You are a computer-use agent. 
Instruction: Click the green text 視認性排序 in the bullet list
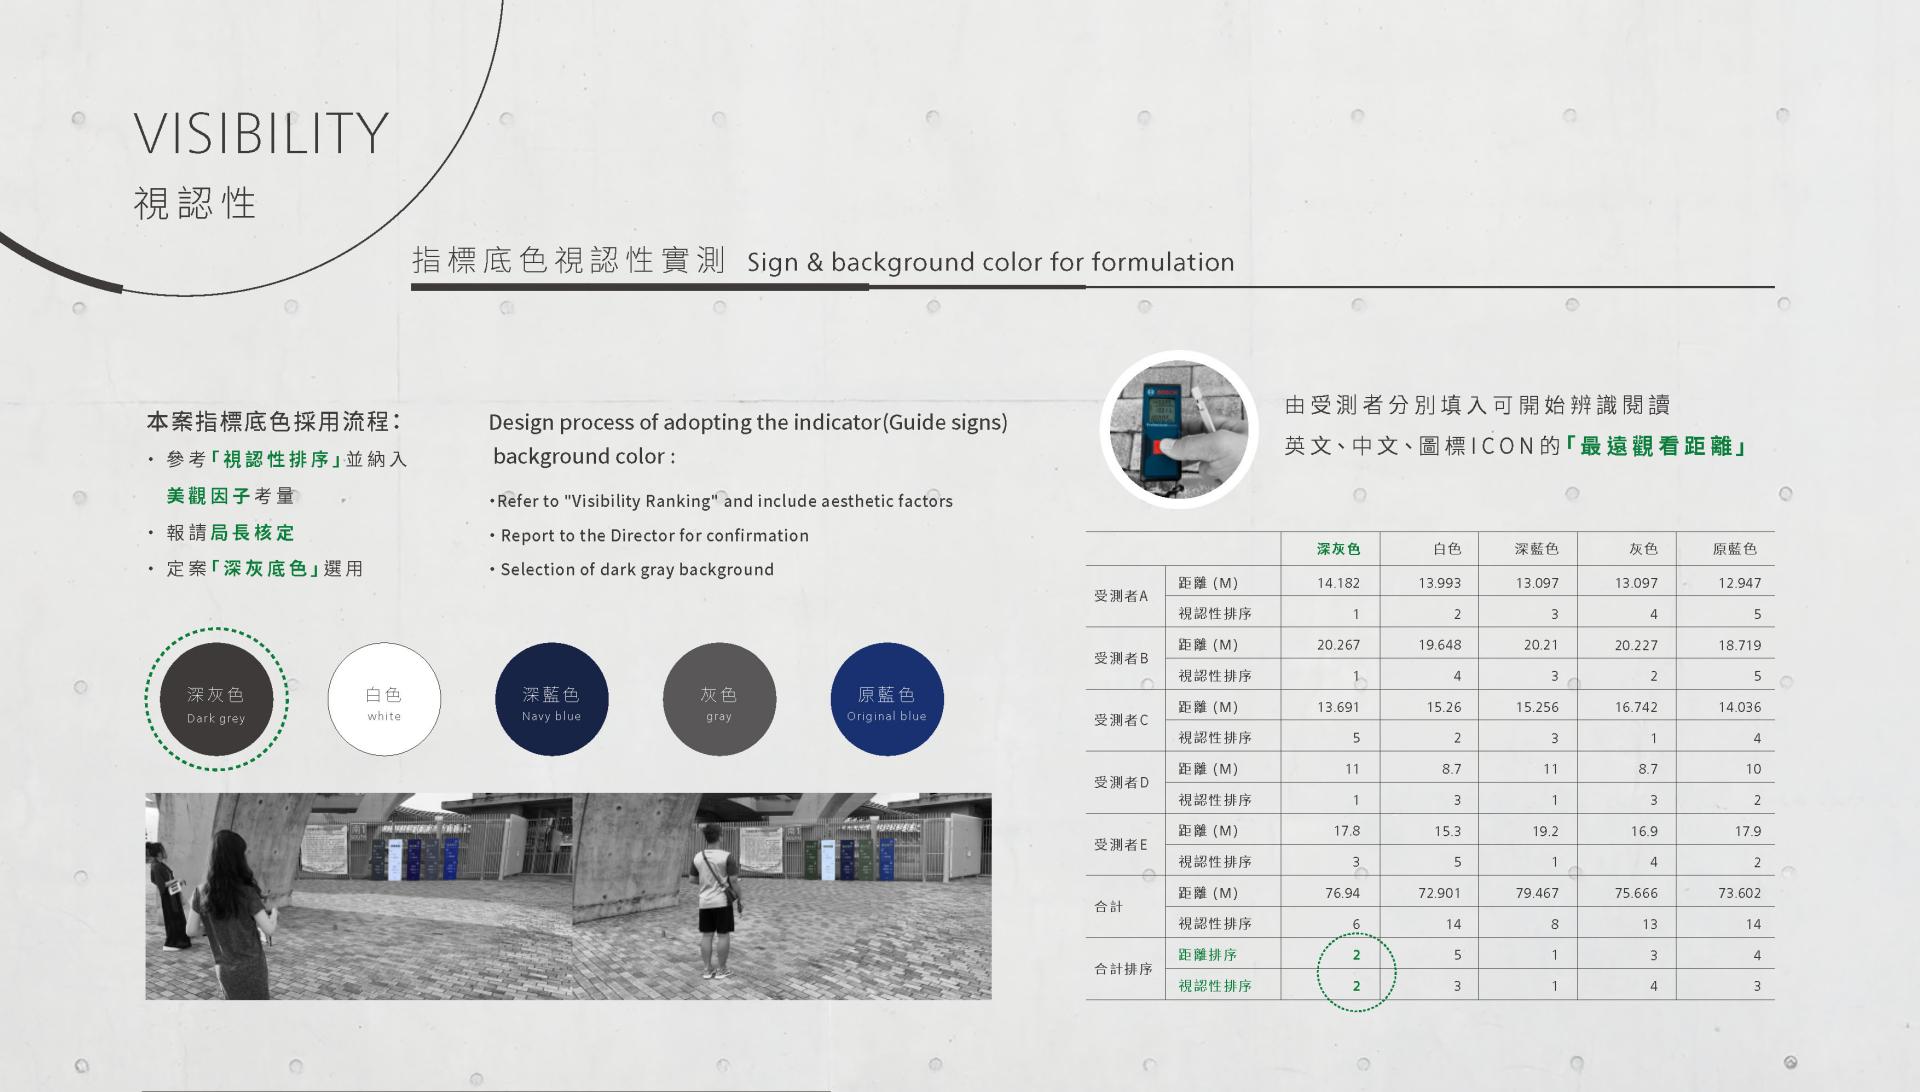click(276, 459)
